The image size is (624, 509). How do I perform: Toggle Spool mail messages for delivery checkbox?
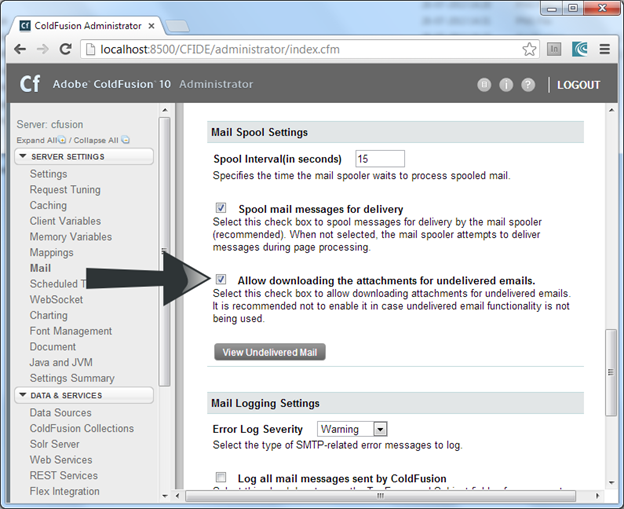coord(221,208)
